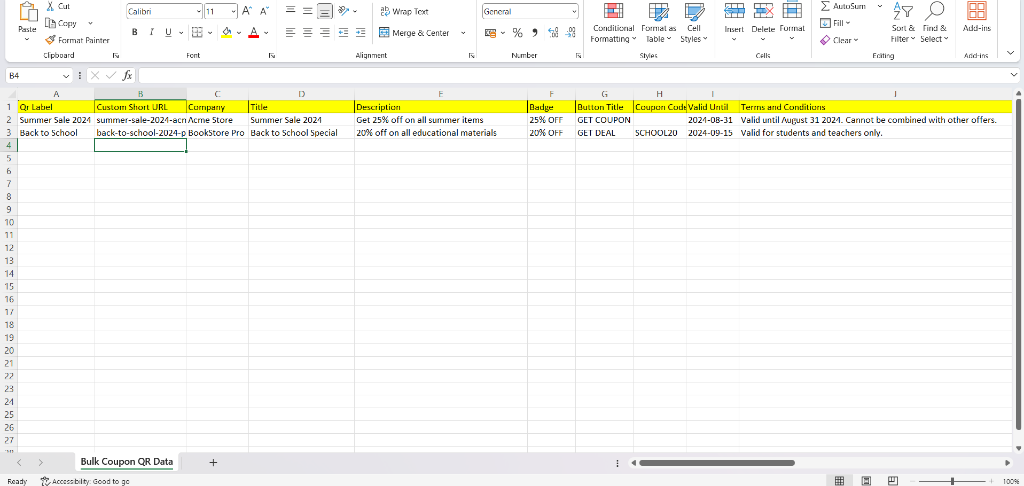
Task: Click the Copy icon
Action: point(50,23)
